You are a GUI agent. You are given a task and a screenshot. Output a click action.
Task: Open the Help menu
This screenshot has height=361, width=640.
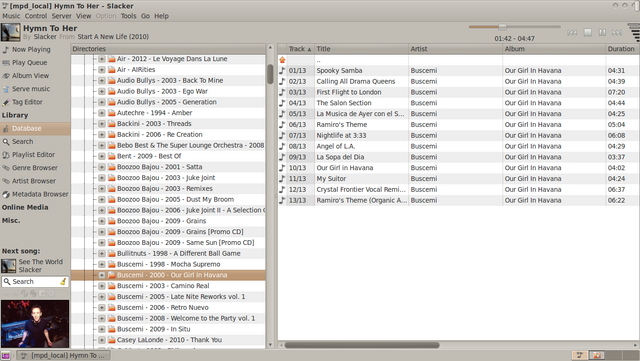click(161, 16)
